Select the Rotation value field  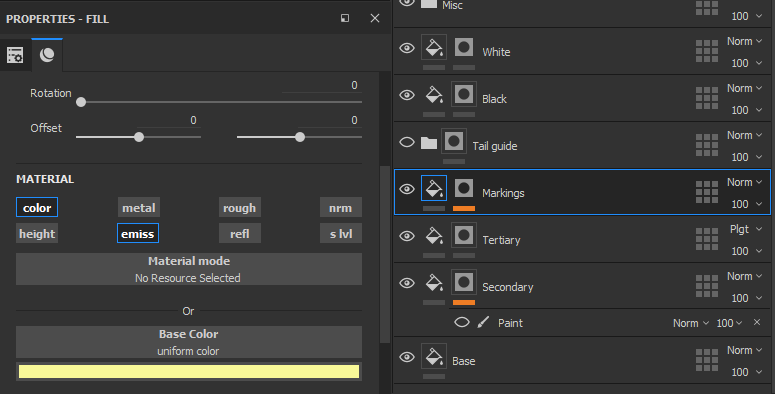pos(322,86)
